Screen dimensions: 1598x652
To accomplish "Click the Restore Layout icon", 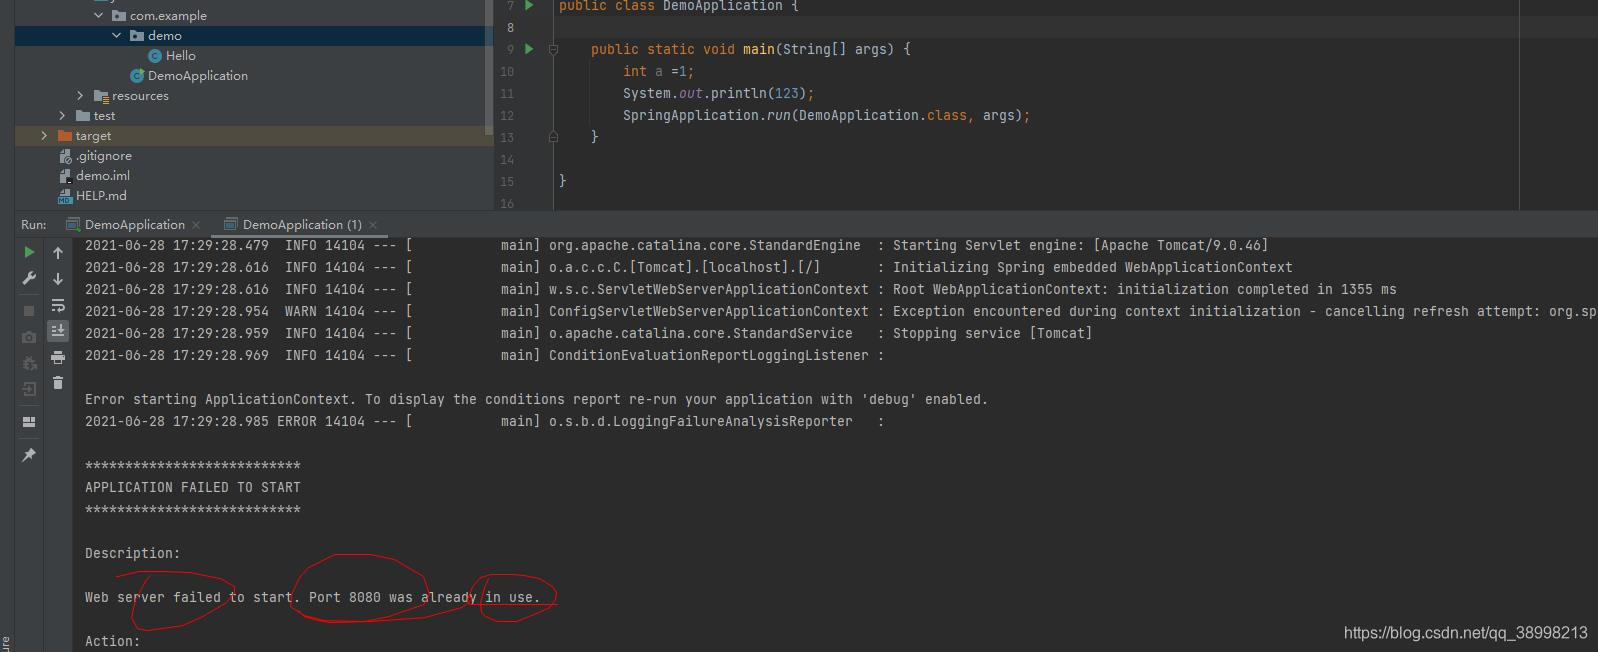I will [29, 422].
